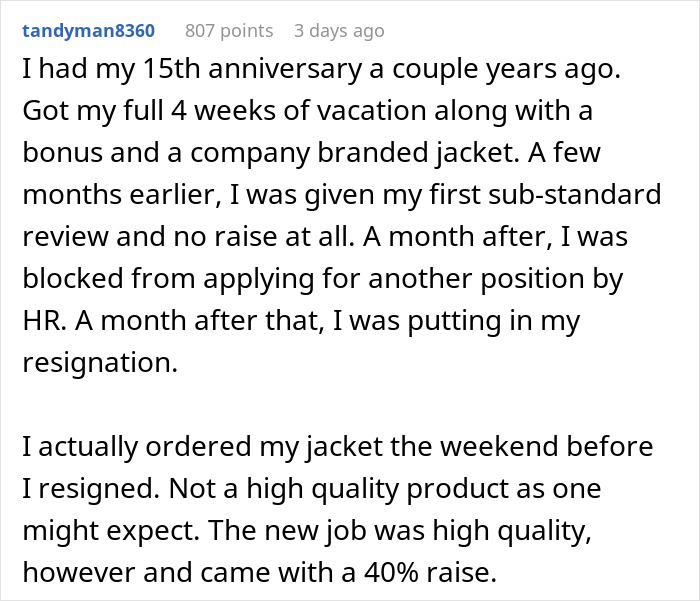Screen dimensions: 700x601
Task: Click the 807 points score
Action: point(230,31)
